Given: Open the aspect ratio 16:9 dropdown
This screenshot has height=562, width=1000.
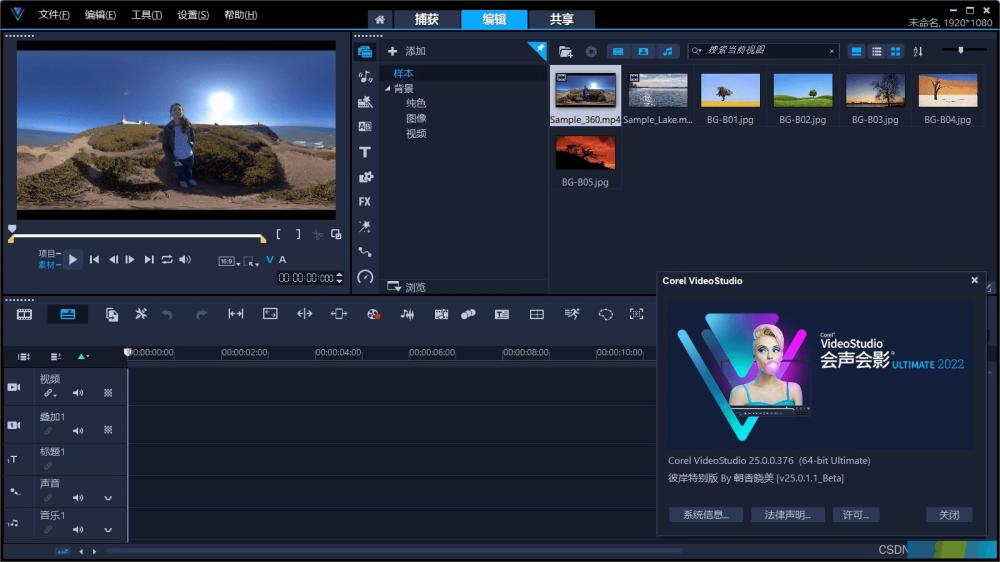Looking at the screenshot, I should [x=230, y=261].
